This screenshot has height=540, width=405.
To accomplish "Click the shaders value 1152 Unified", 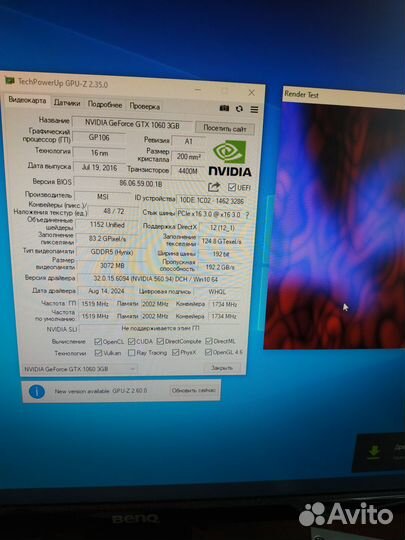I will click(107, 225).
